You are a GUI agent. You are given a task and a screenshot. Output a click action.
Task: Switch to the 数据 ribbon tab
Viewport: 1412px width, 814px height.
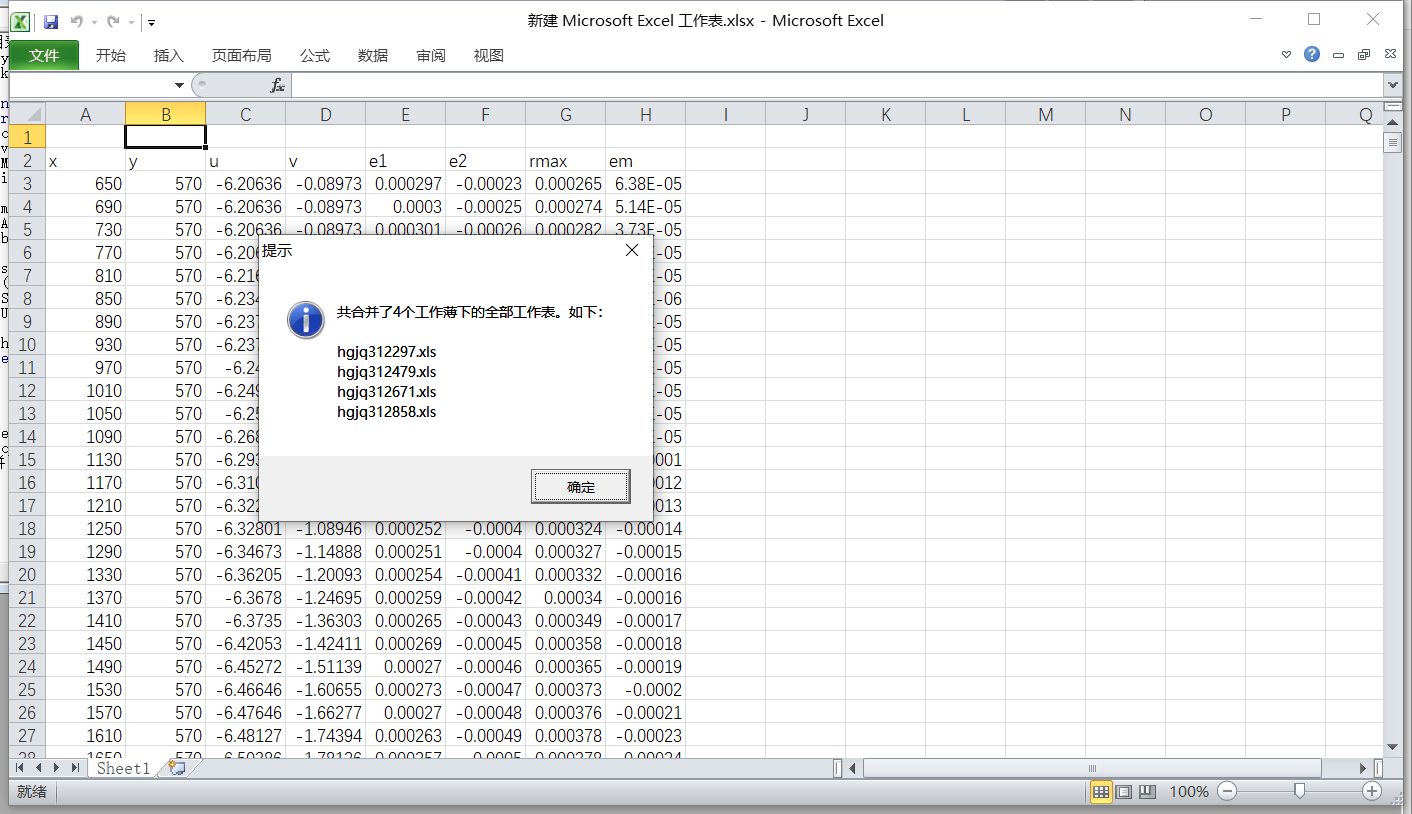click(x=373, y=56)
